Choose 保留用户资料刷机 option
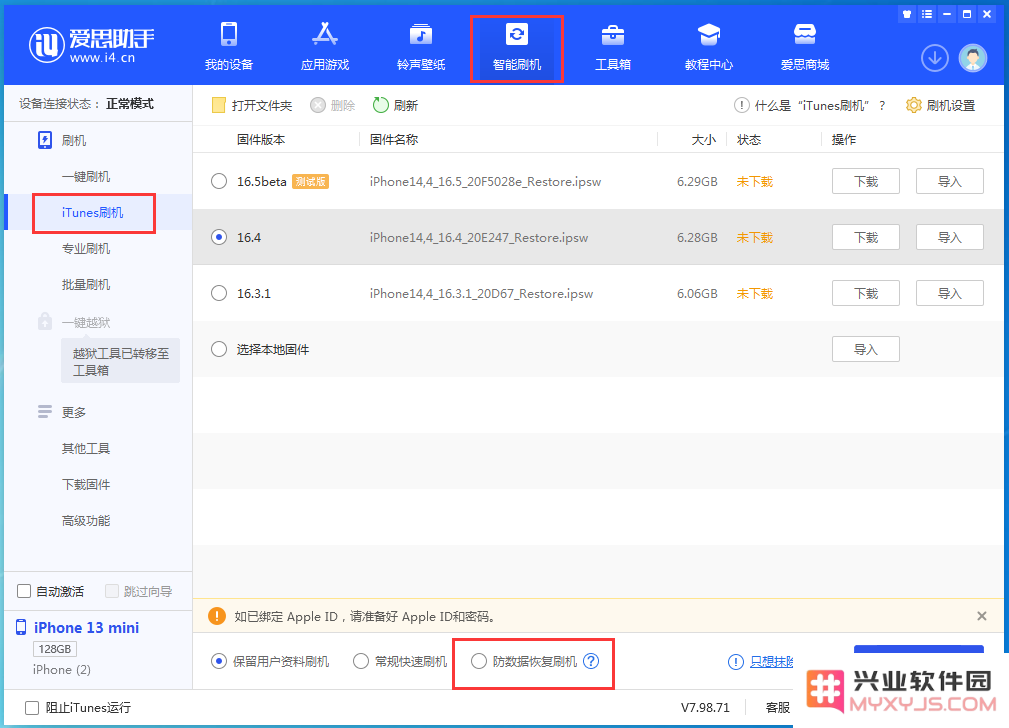Viewport: 1009px width, 728px height. coord(219,661)
